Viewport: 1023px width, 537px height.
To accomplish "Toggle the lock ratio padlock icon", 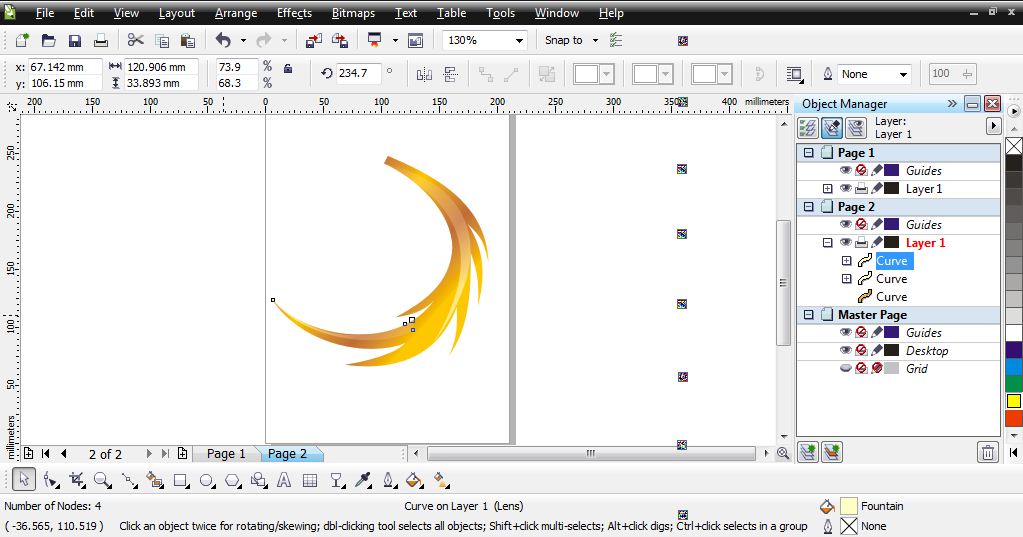I will click(x=288, y=68).
